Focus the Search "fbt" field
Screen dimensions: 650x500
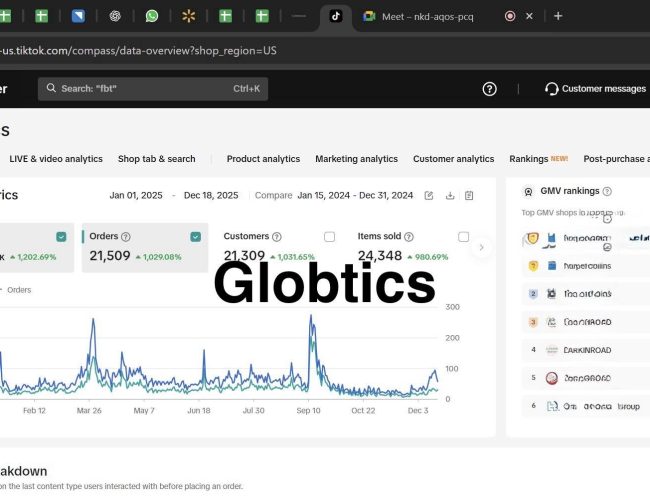pyautogui.click(x=153, y=89)
